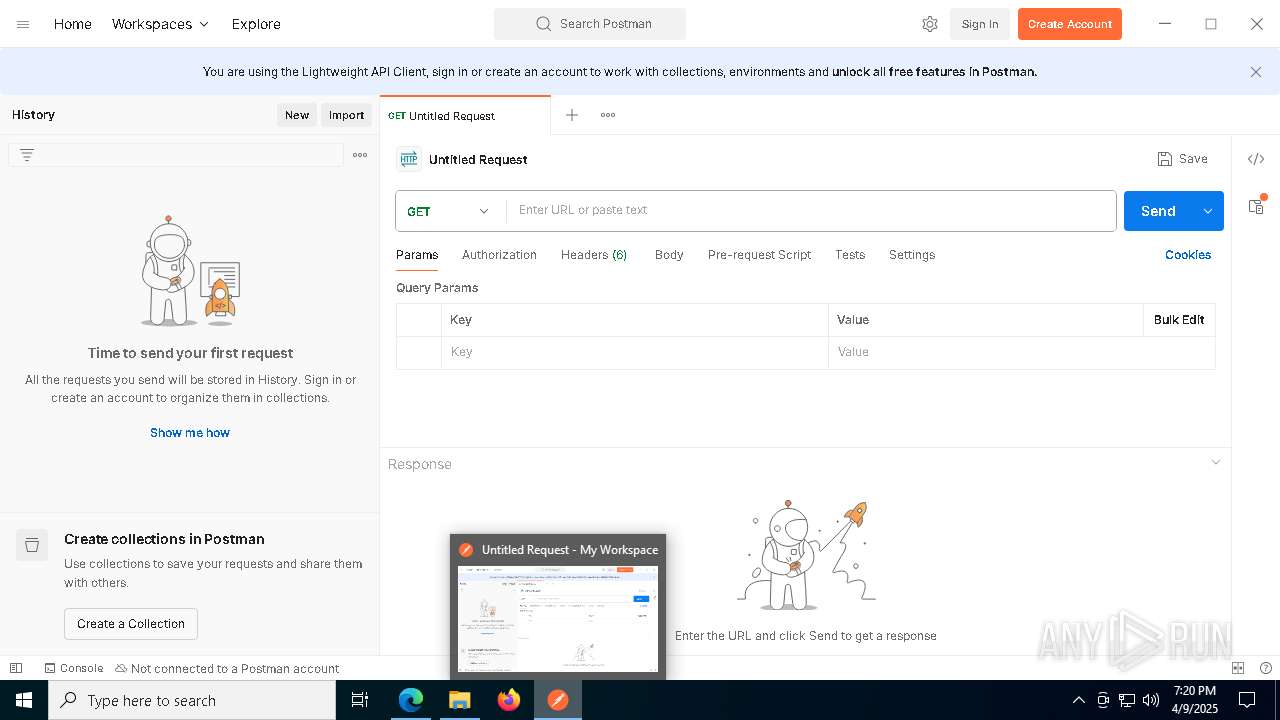Open the Tests tab
The width and height of the screenshot is (1280, 720).
(x=850, y=255)
